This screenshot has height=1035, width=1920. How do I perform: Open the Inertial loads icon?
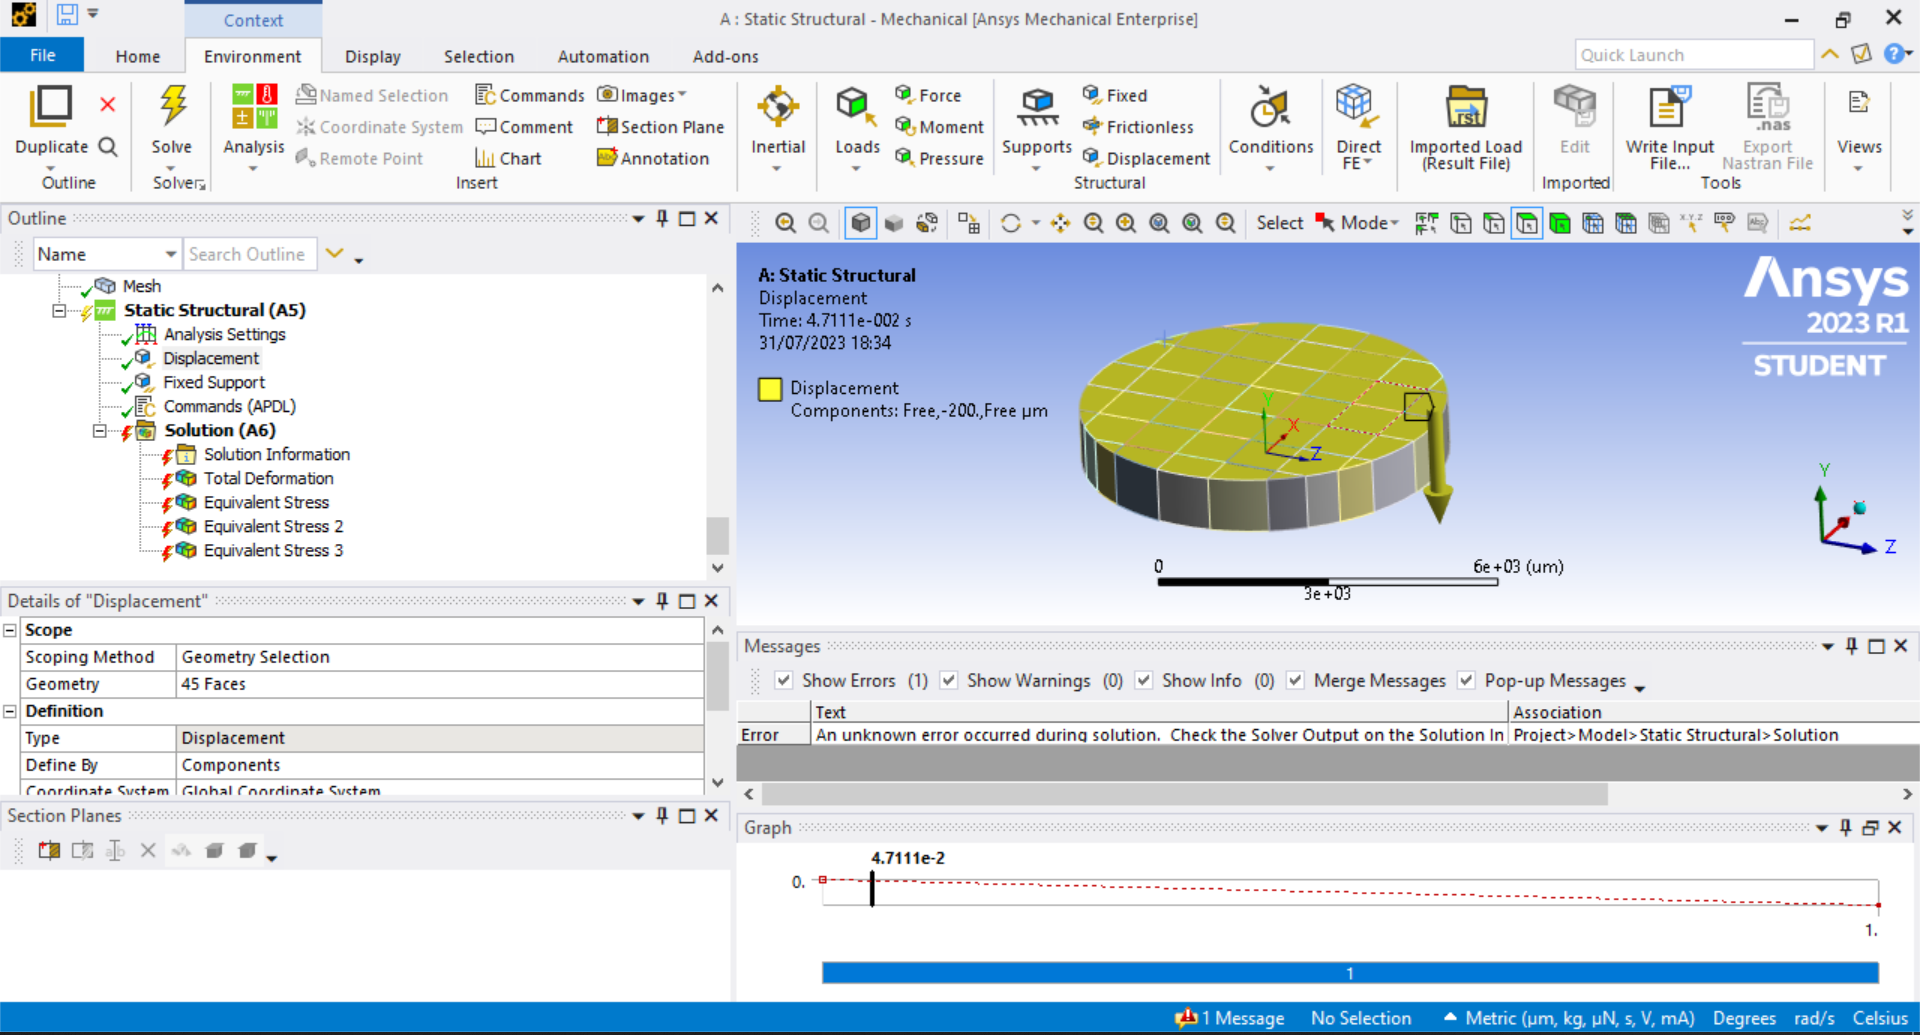777,107
